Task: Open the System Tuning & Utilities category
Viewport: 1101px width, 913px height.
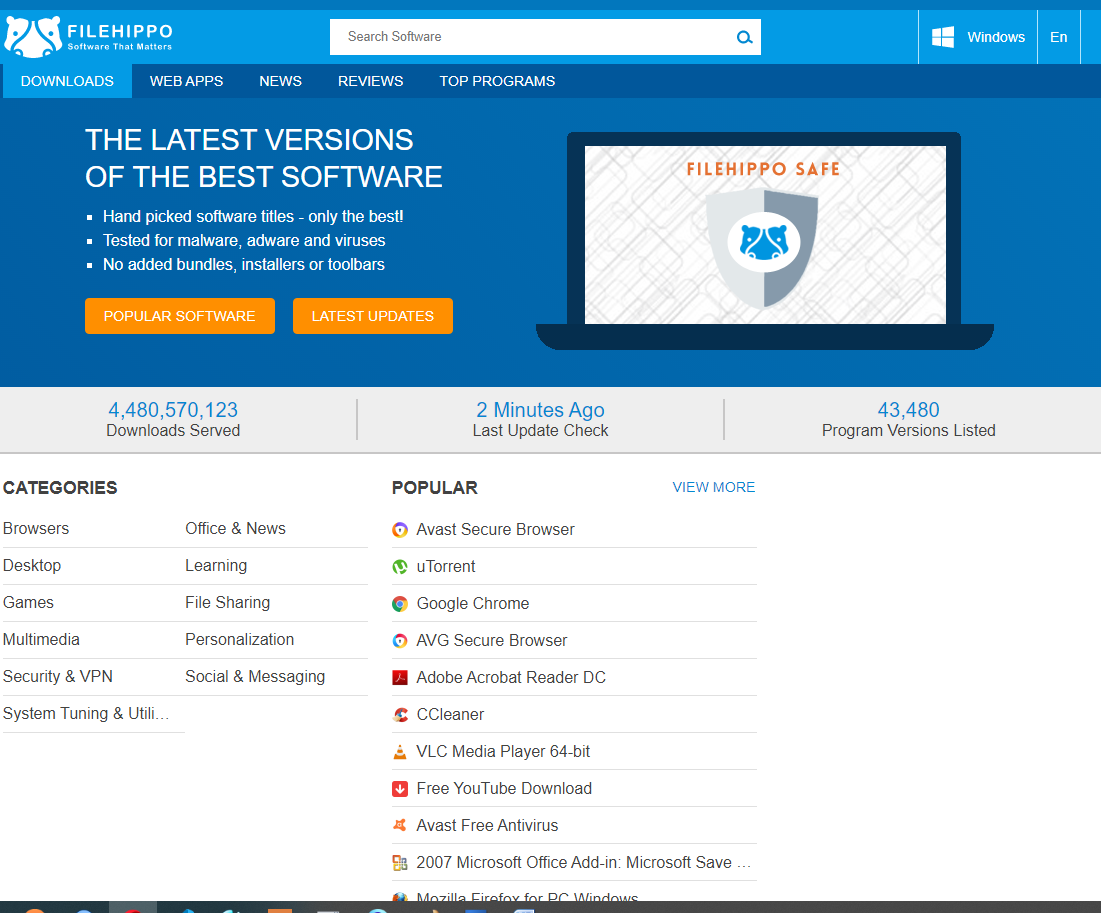Action: tap(86, 714)
